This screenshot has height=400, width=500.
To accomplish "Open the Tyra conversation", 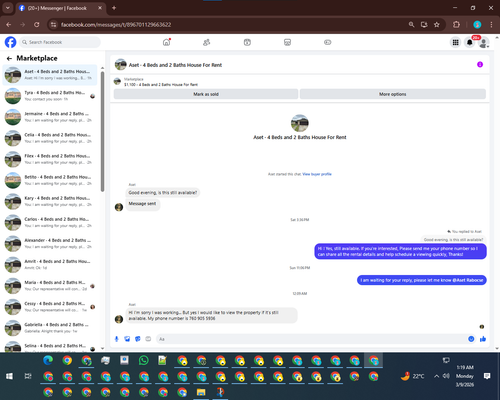I will pyautogui.click(x=50, y=96).
